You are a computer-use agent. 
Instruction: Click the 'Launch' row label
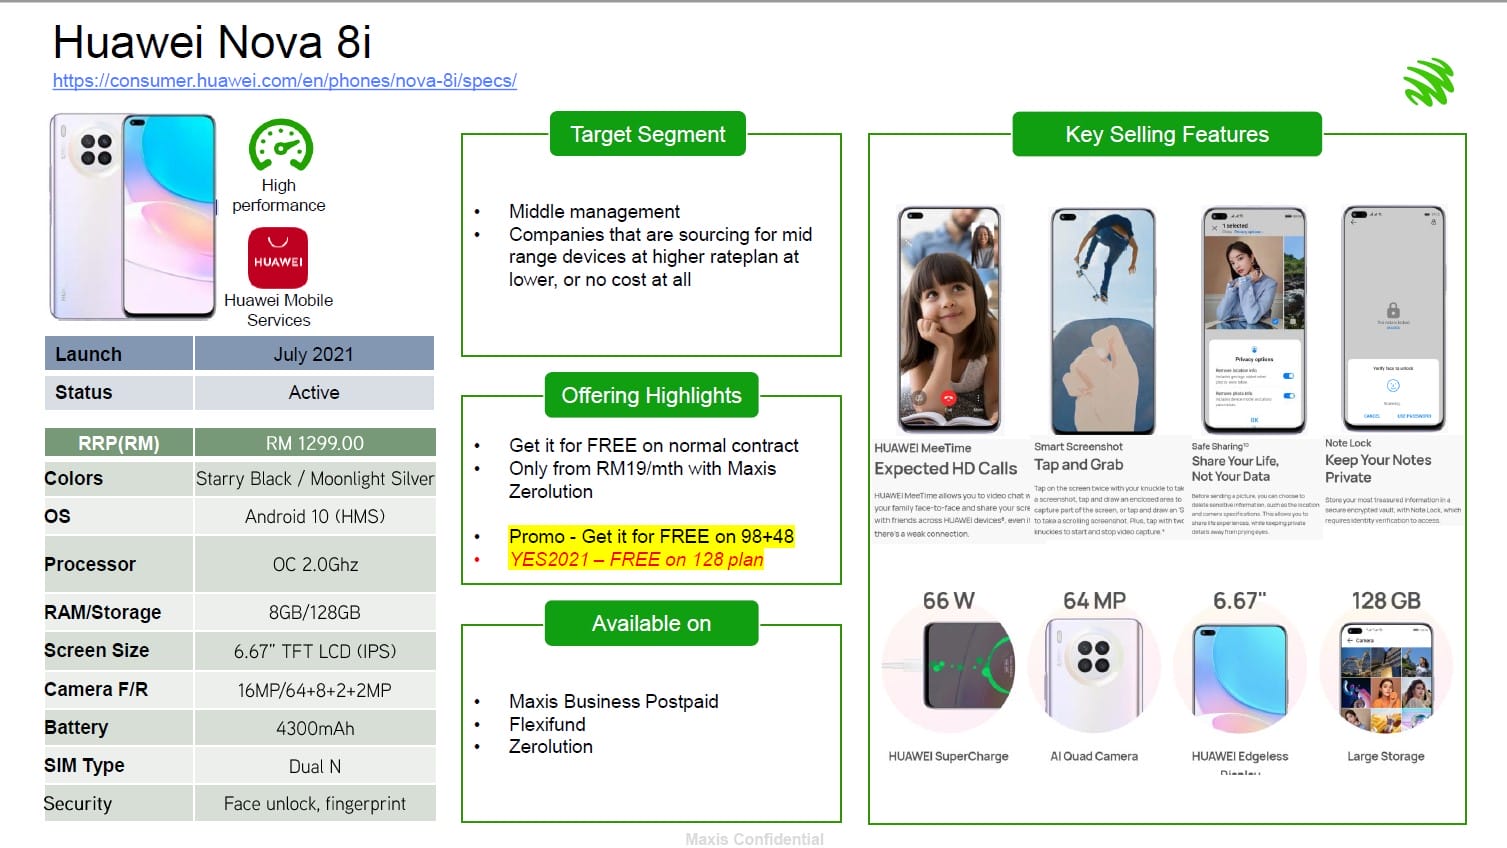(x=119, y=354)
